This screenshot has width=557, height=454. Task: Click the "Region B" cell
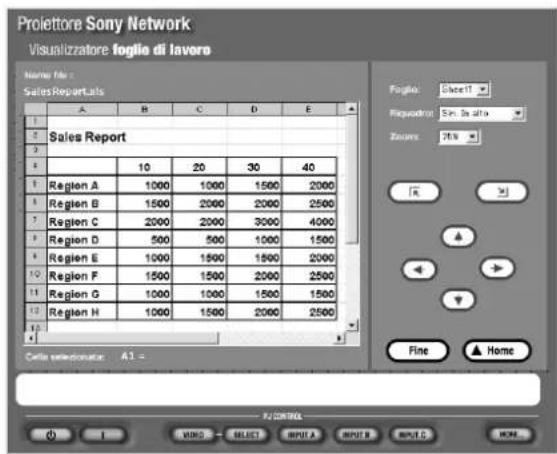(x=82, y=203)
